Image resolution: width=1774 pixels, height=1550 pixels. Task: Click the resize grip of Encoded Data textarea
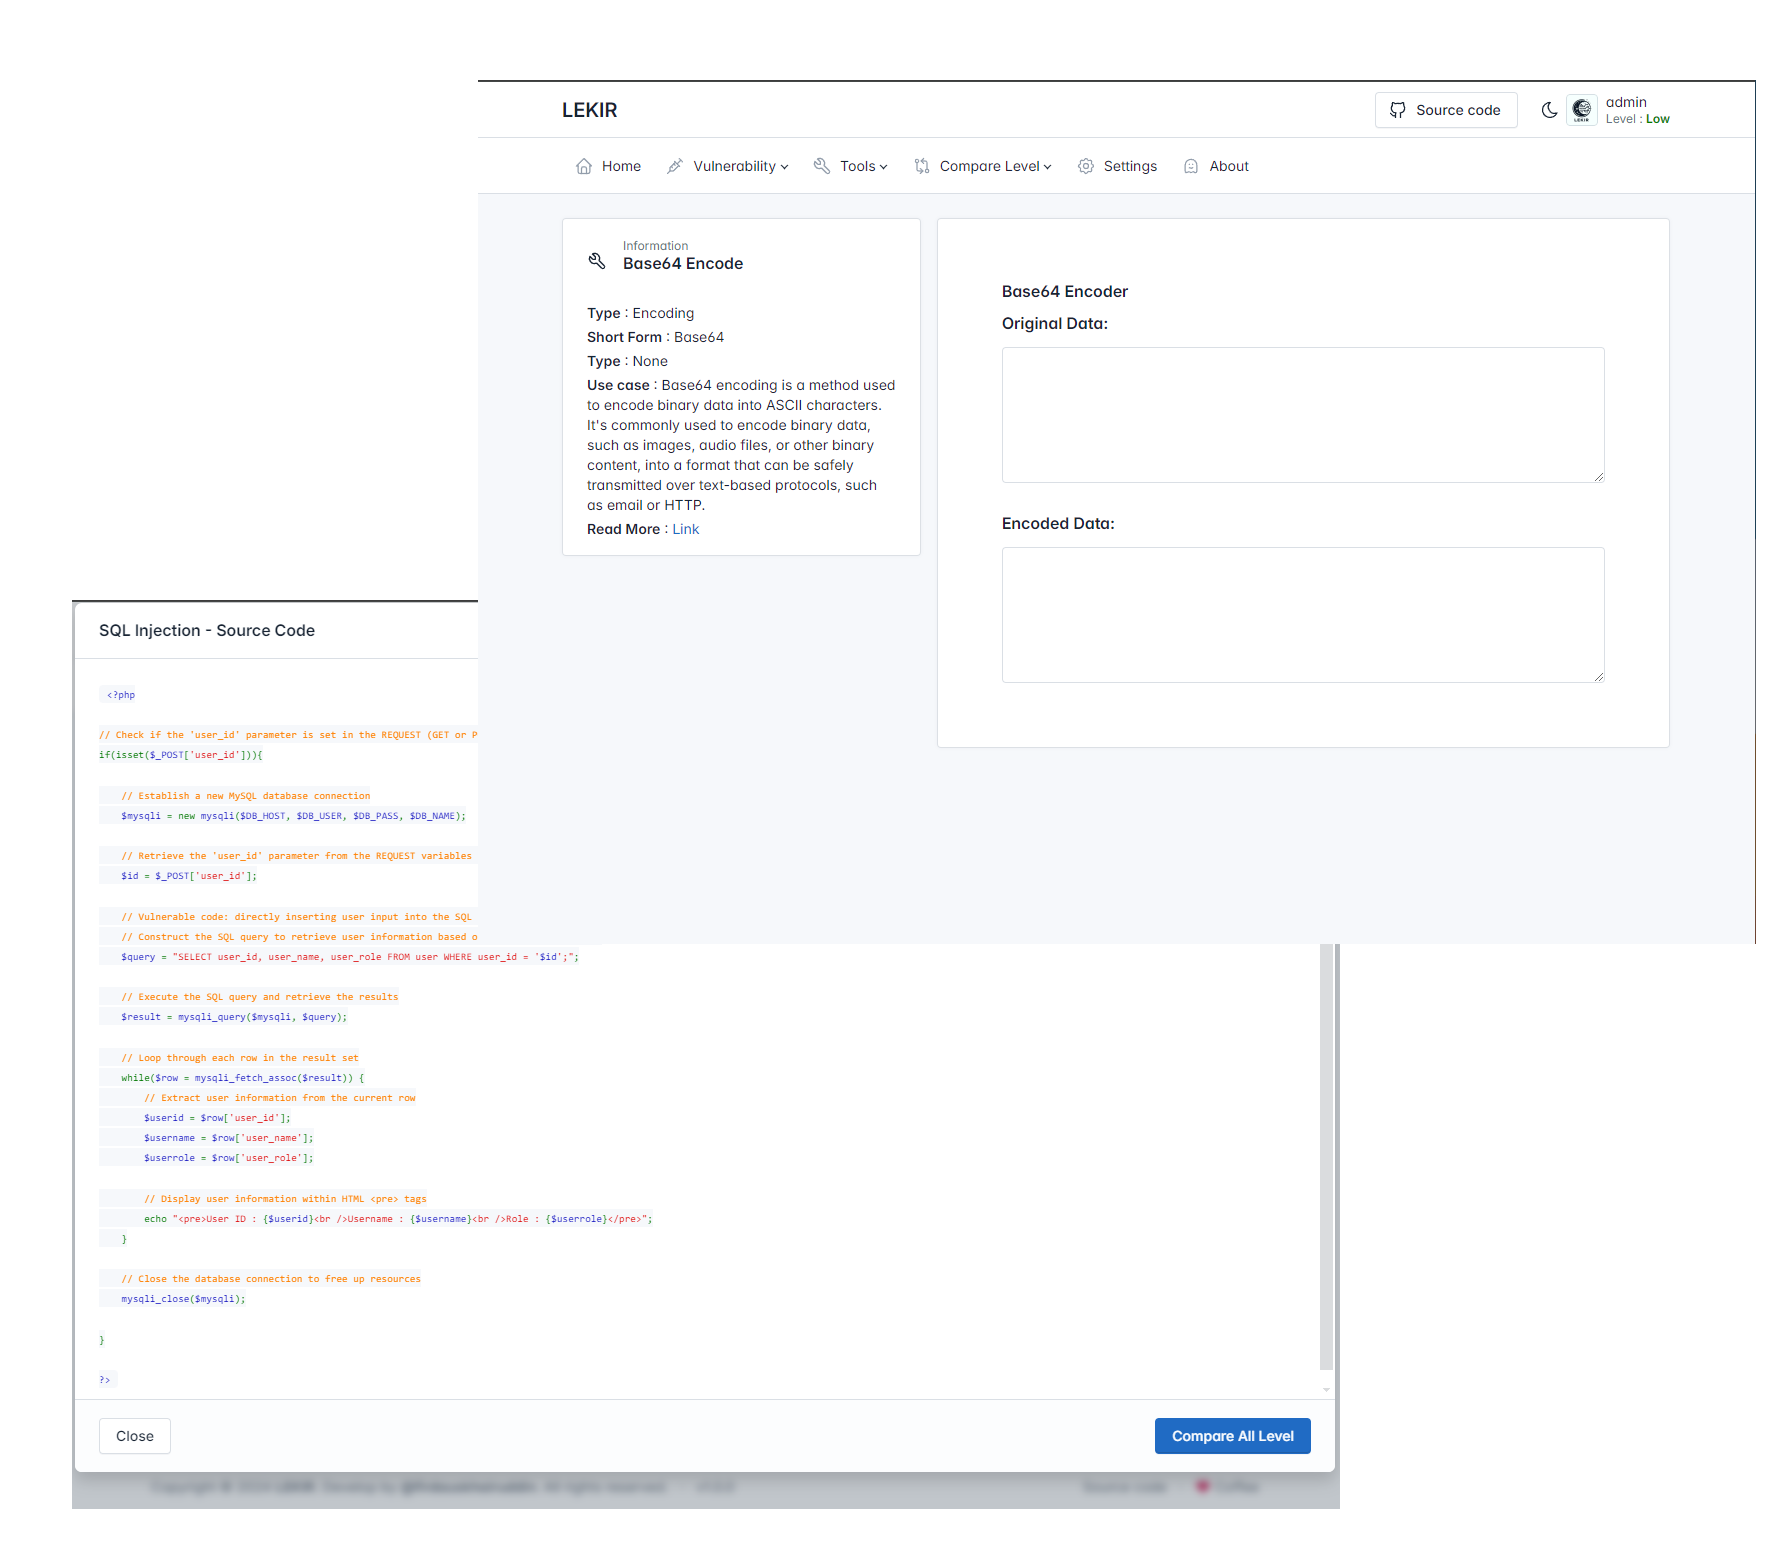[x=1598, y=677]
